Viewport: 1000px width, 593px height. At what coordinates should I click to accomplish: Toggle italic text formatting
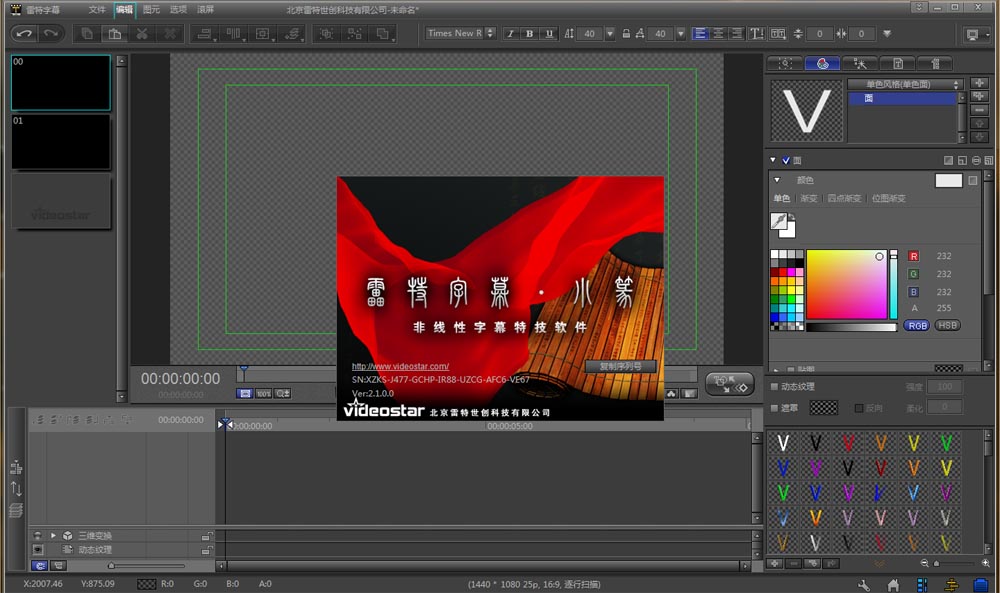coord(510,34)
